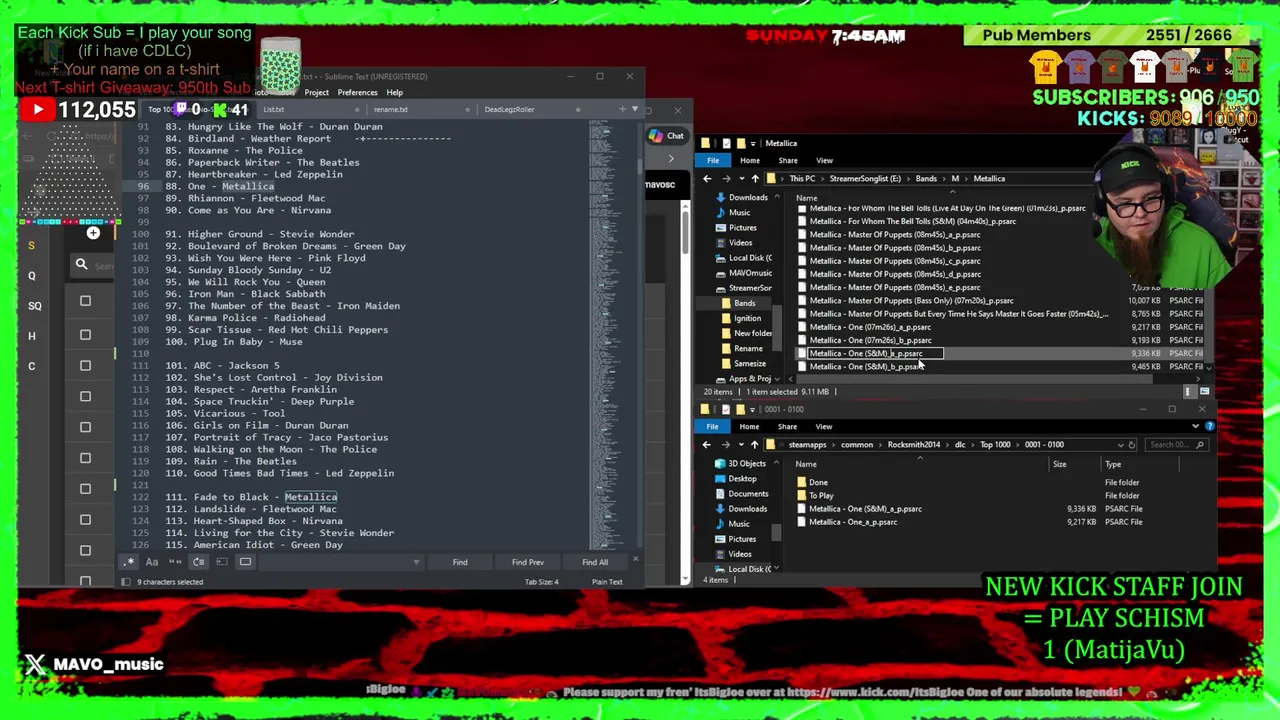Select Metallica - One (07m26s)_b_p.psarc file
Screen dimensions: 1280x720
pos(870,340)
